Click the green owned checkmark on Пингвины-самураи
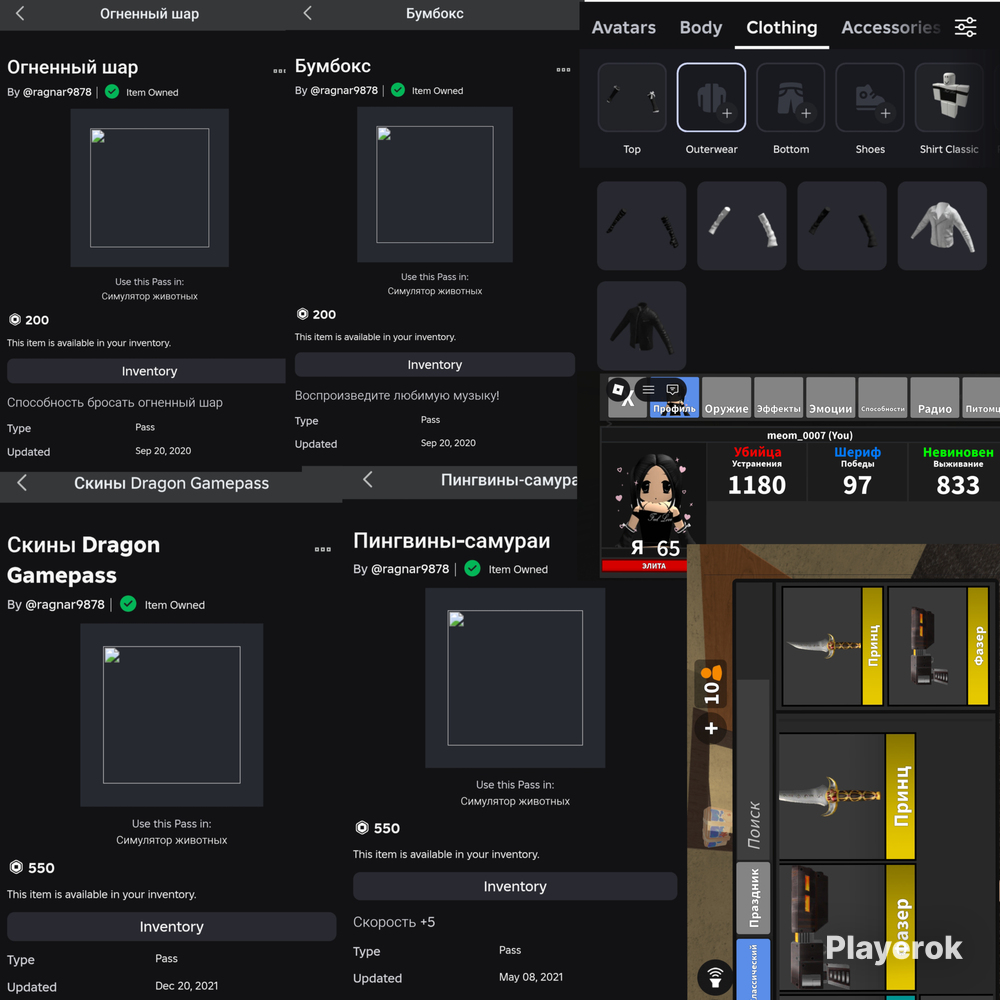Viewport: 1000px width, 1000px height. click(473, 568)
